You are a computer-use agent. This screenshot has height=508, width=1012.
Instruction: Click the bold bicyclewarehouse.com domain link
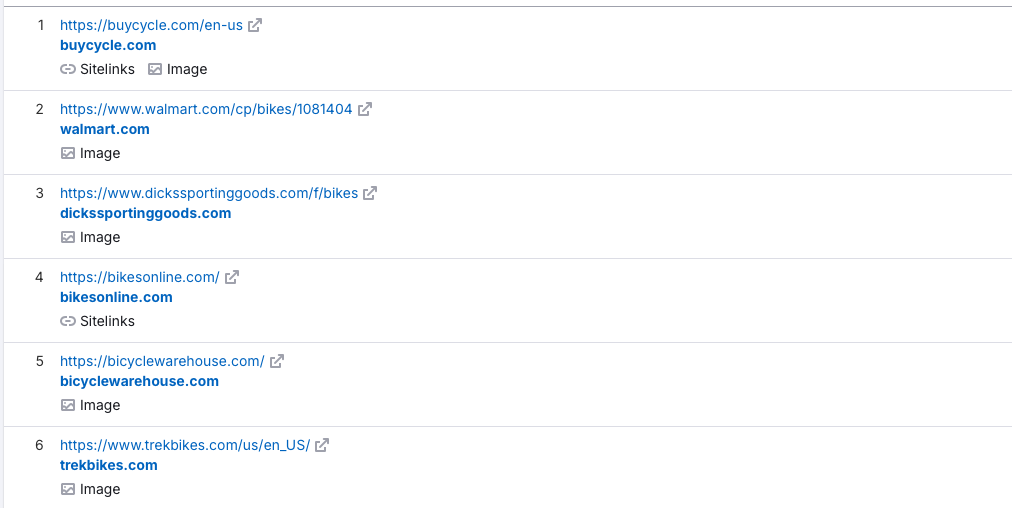click(x=139, y=381)
